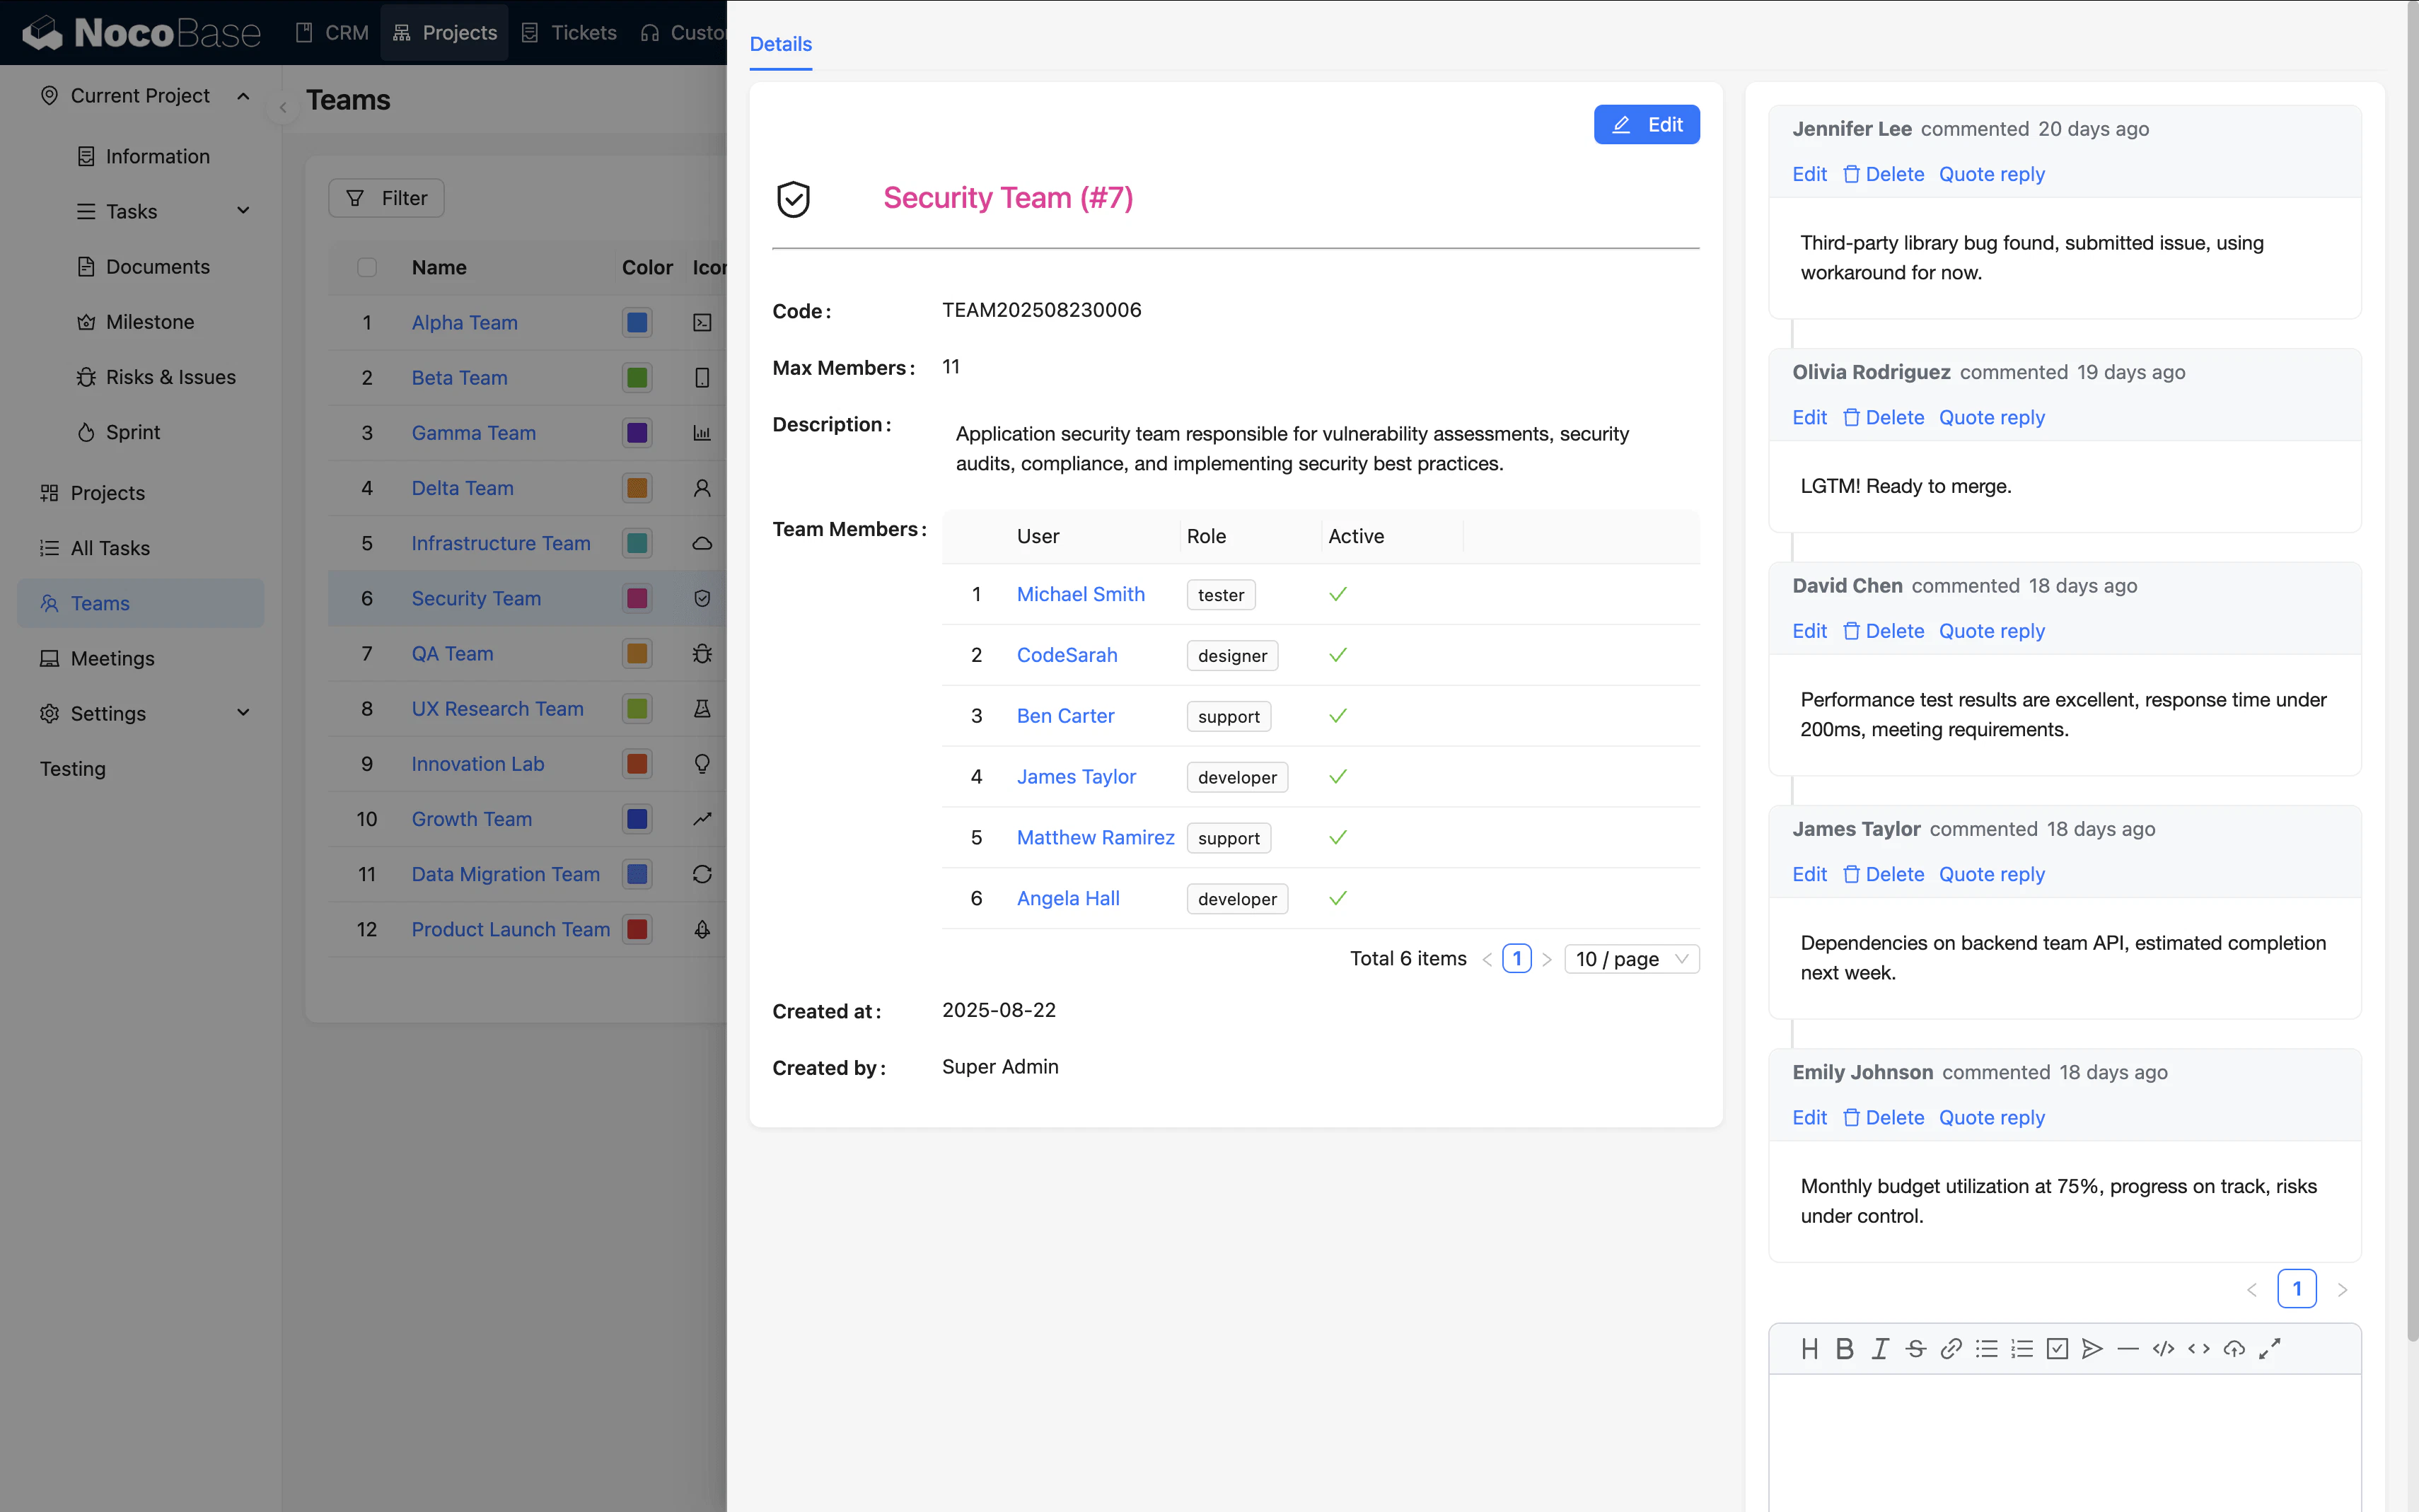Click the 'developer' role tag for James Taylor
The width and height of the screenshot is (2419, 1512).
pos(1237,777)
